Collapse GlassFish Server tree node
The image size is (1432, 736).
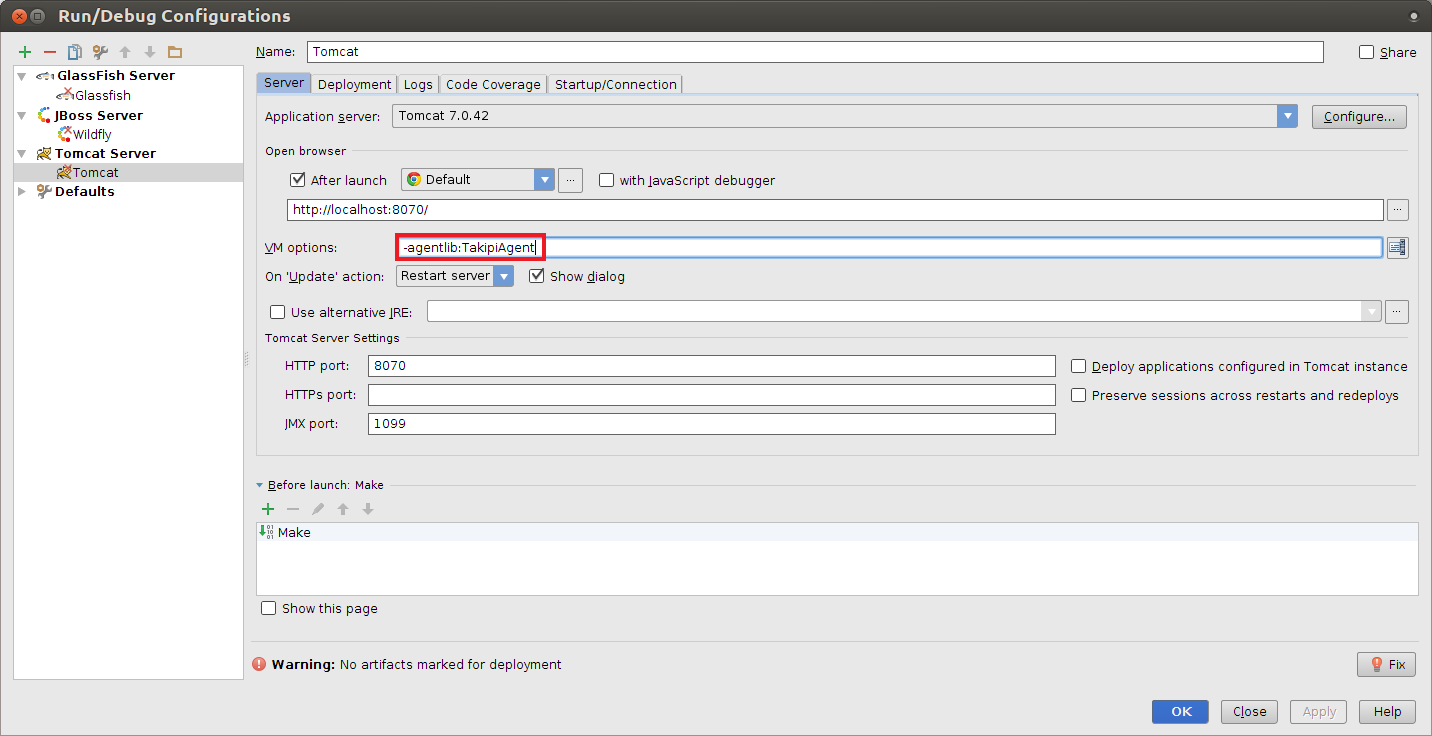tap(22, 76)
